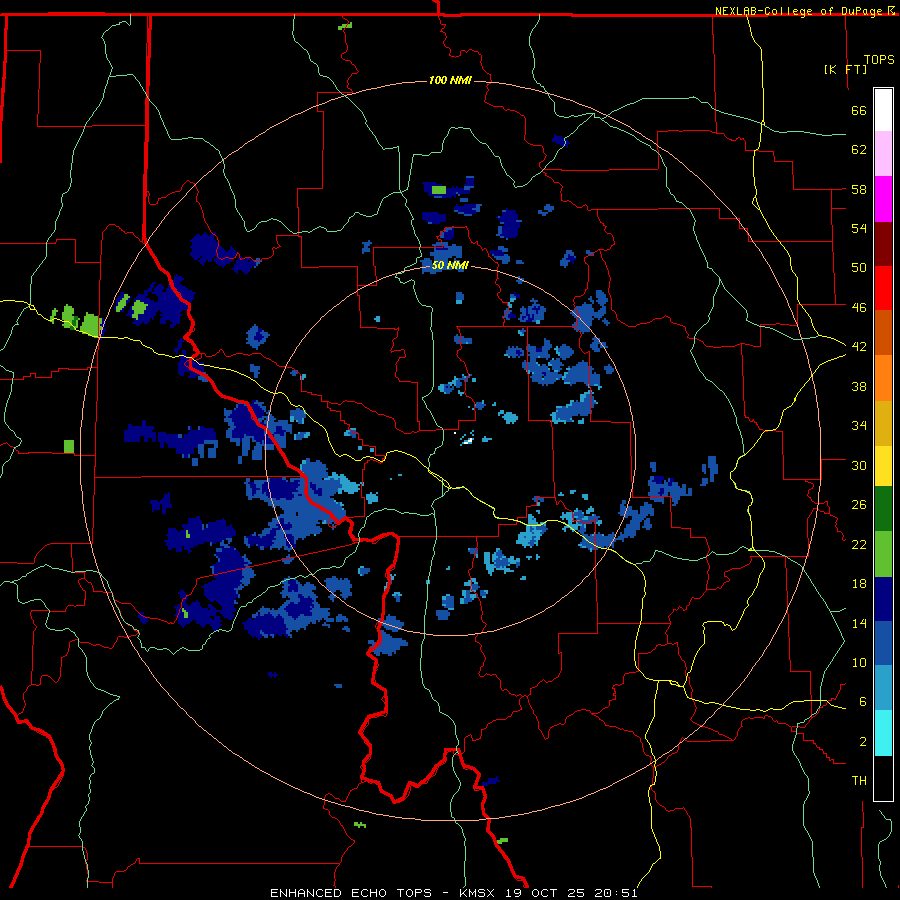
Task: Click the 66 value on the legend scale
Action: [x=859, y=111]
